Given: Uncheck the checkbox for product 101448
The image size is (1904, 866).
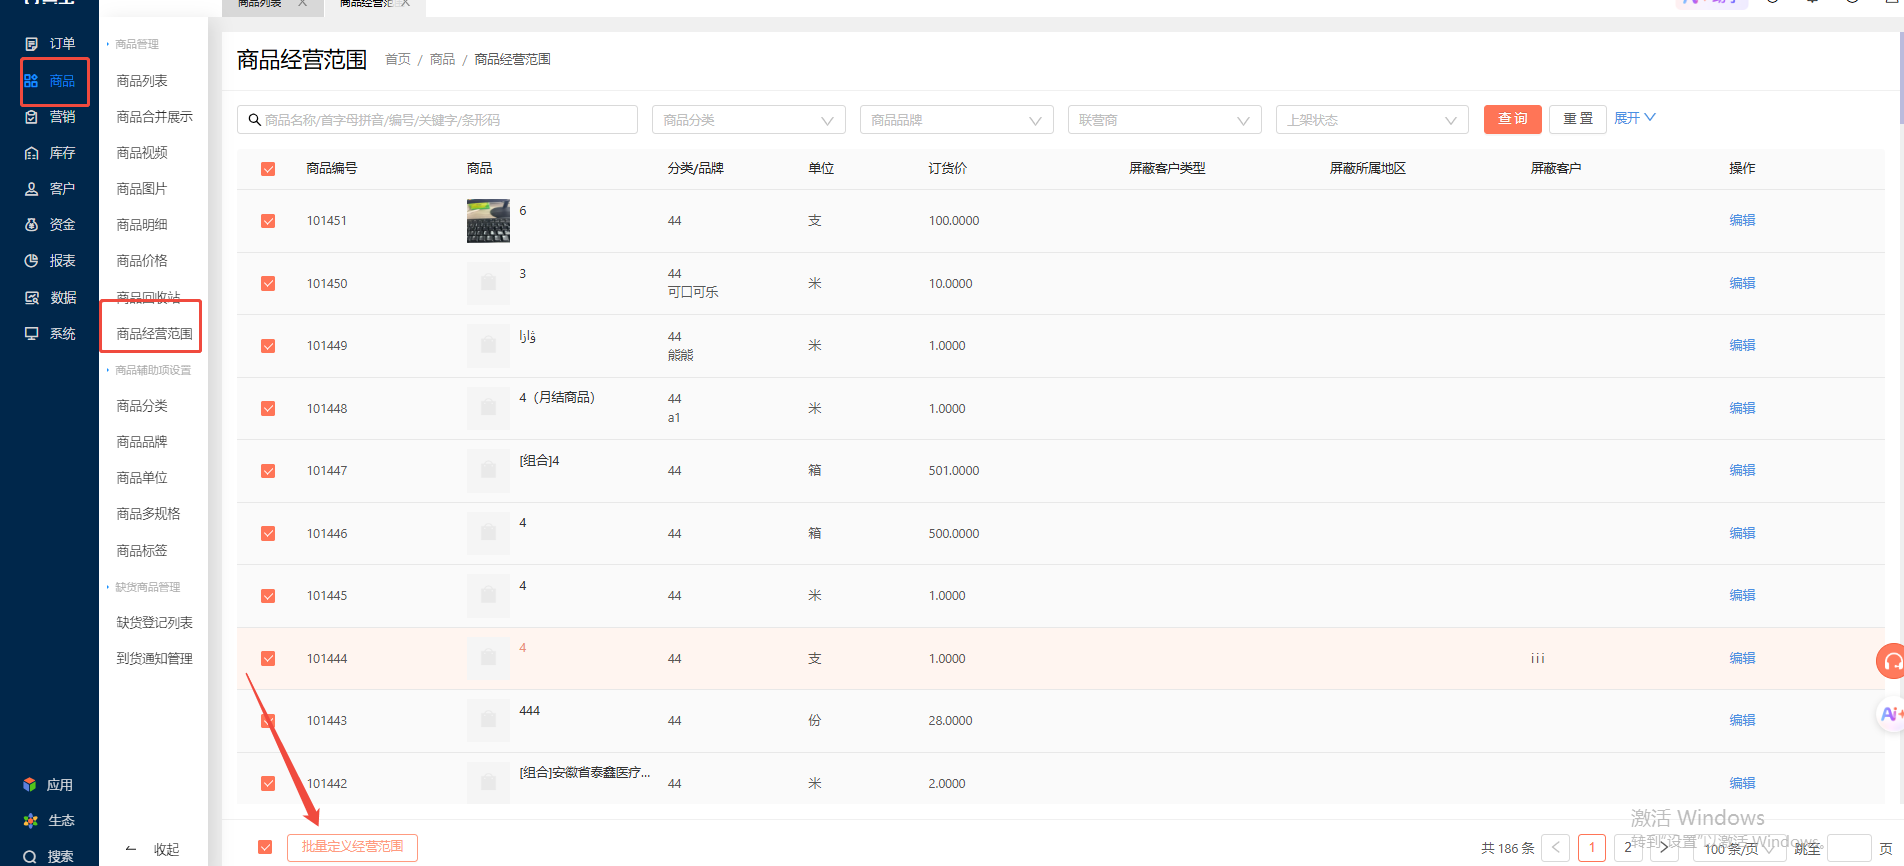Looking at the screenshot, I should (x=268, y=408).
